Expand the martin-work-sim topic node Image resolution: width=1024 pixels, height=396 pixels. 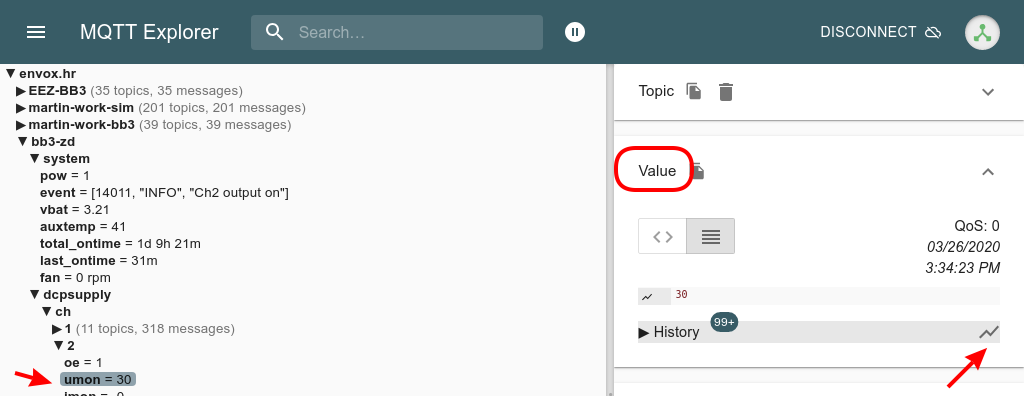point(22,107)
